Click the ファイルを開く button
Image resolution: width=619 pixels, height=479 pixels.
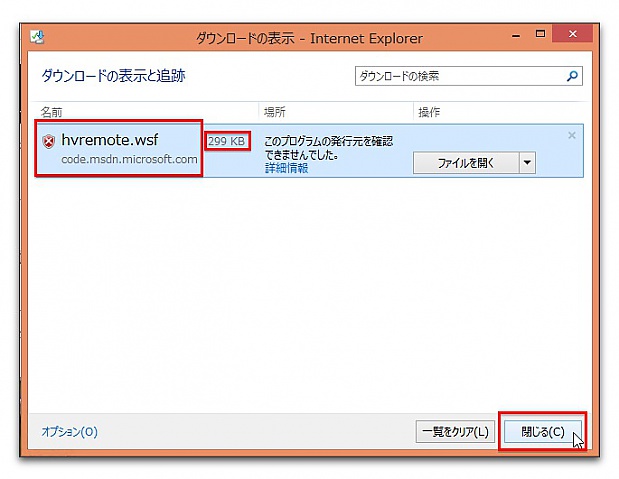[x=466, y=163]
